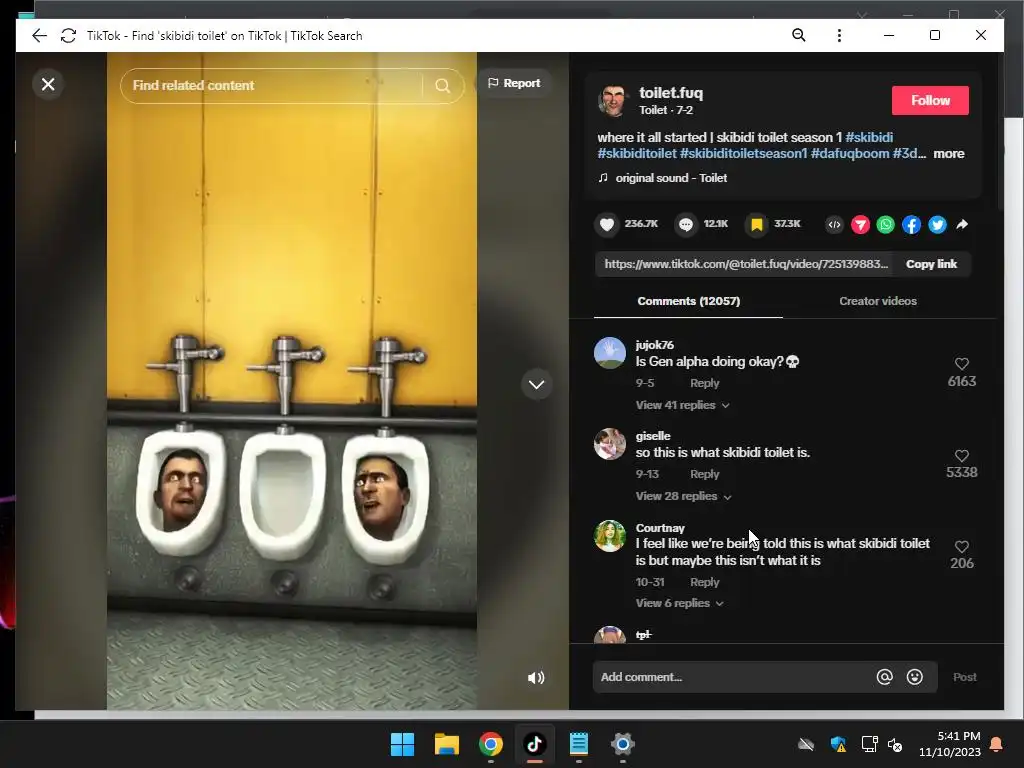Open File Explorer from taskbar

click(447, 744)
